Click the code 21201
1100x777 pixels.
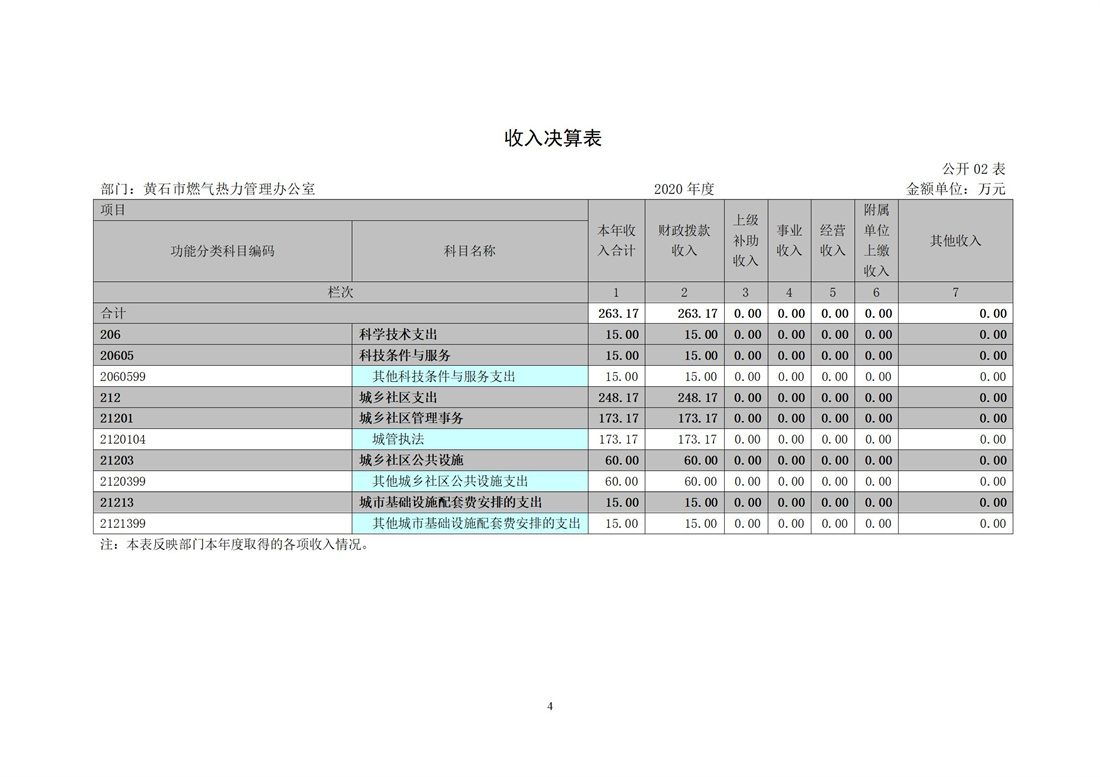[116, 419]
